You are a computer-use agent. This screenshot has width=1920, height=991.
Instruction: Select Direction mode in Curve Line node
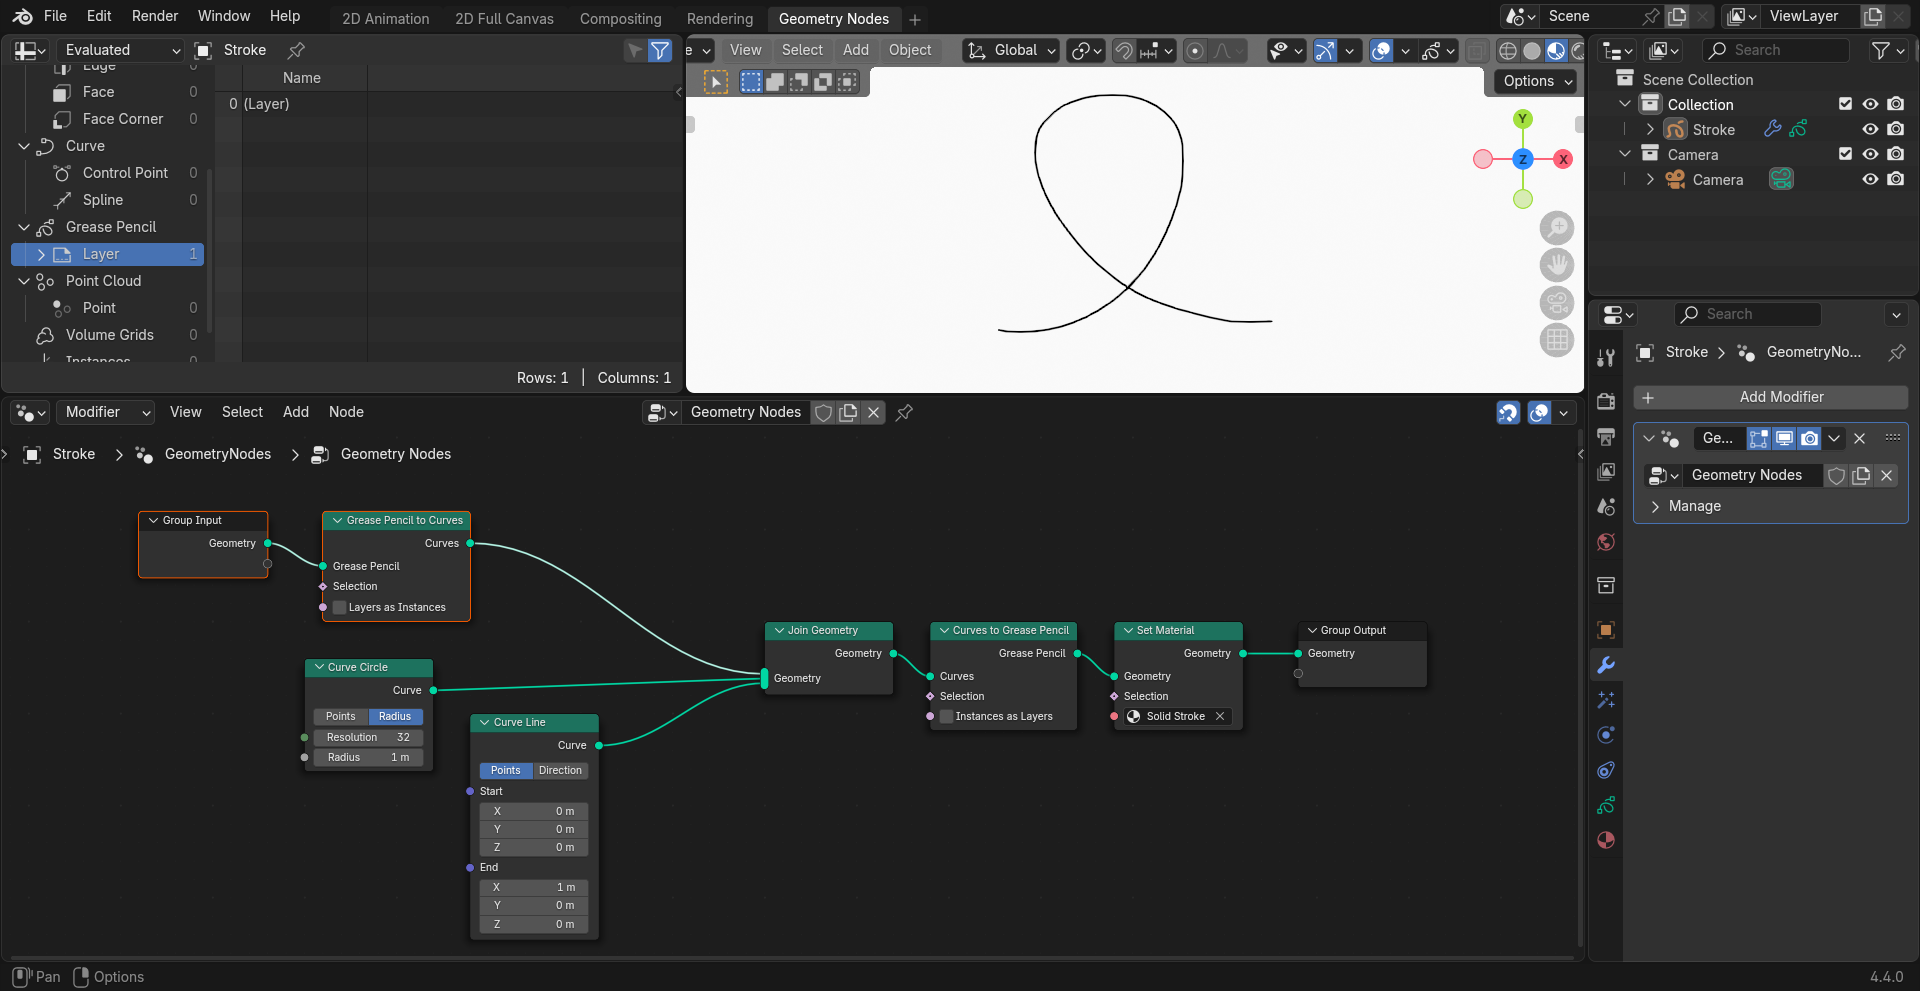point(560,770)
